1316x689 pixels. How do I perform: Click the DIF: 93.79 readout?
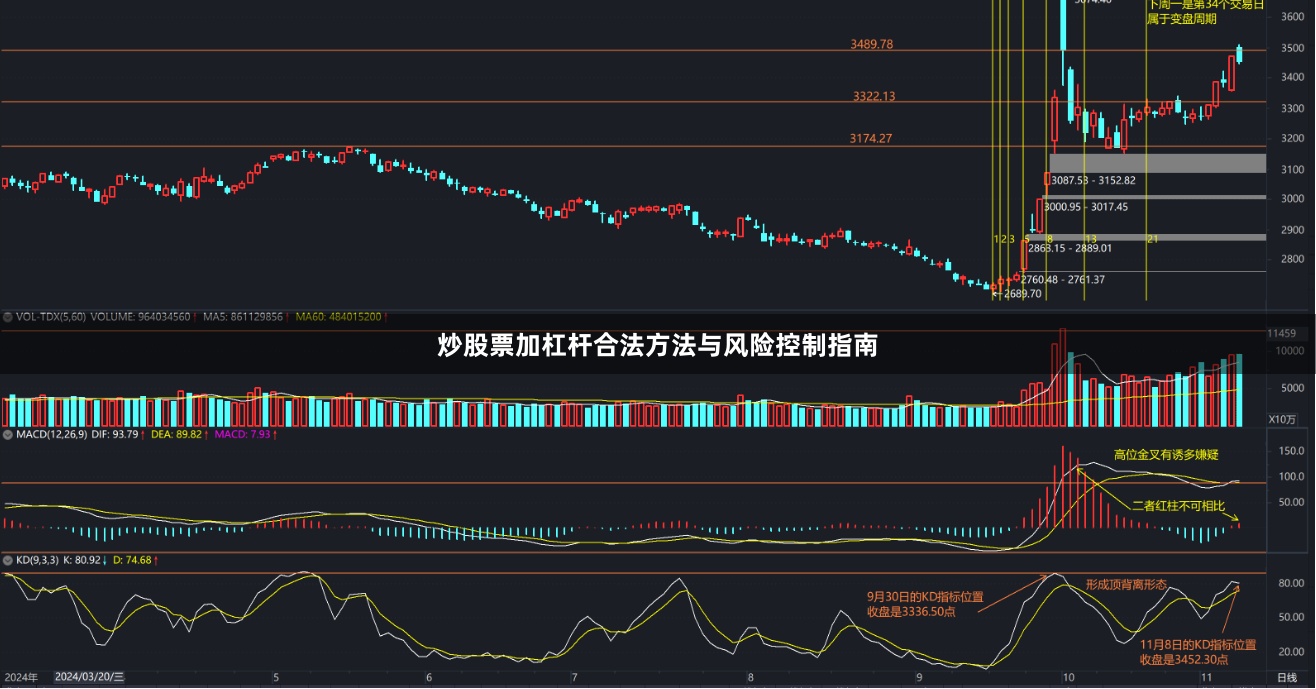pyautogui.click(x=116, y=435)
